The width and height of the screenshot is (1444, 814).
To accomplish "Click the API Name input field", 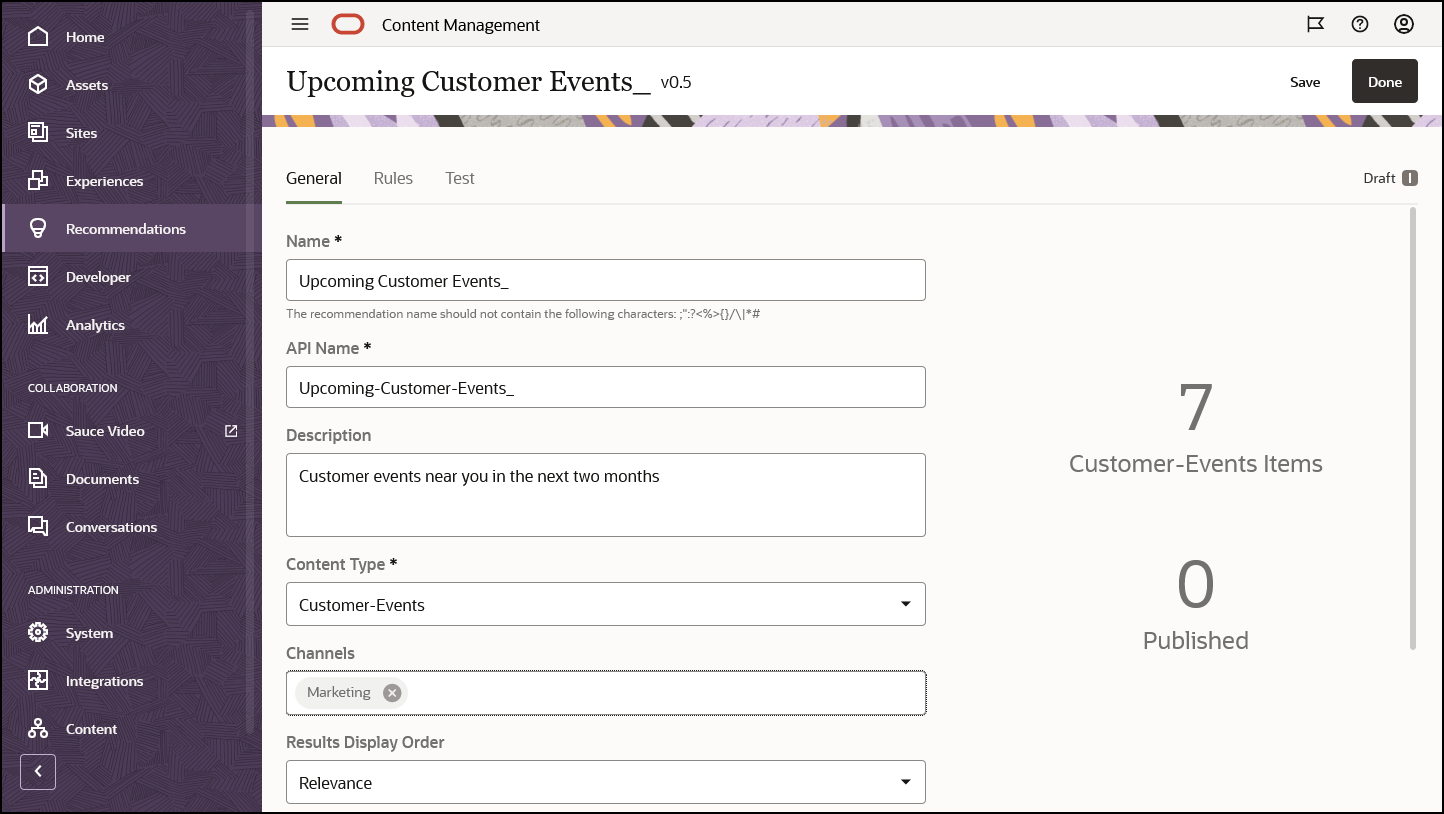I will [x=605, y=388].
